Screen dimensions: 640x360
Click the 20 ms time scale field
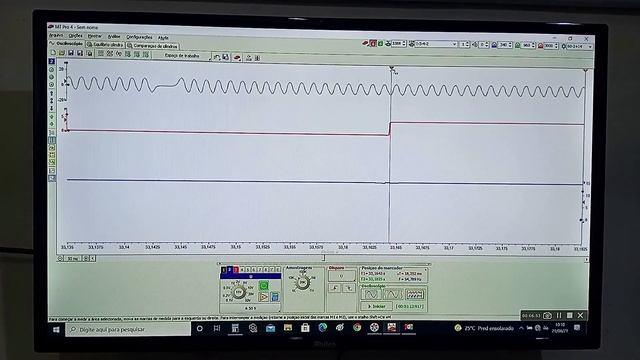73,258
